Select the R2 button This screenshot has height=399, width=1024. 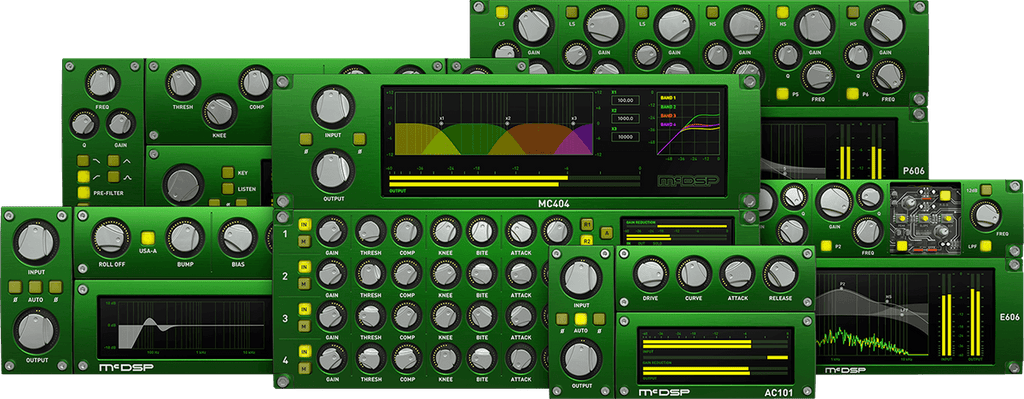point(586,241)
